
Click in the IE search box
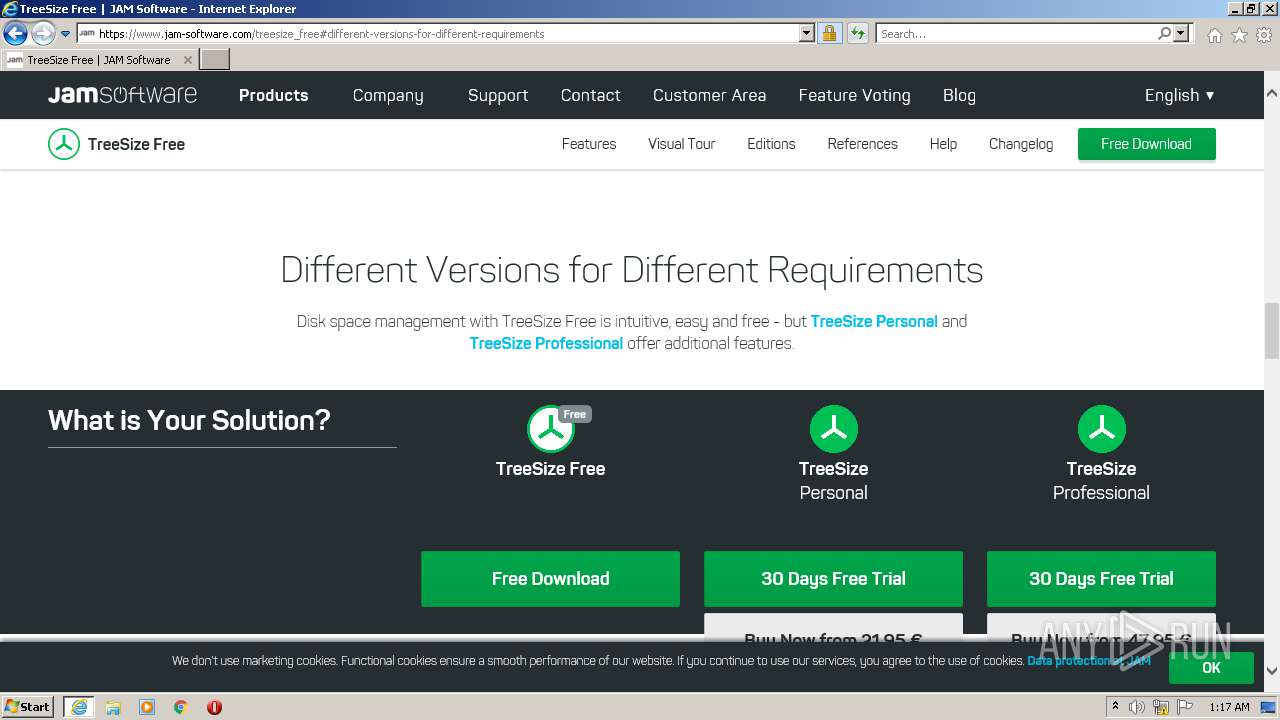(1015, 33)
